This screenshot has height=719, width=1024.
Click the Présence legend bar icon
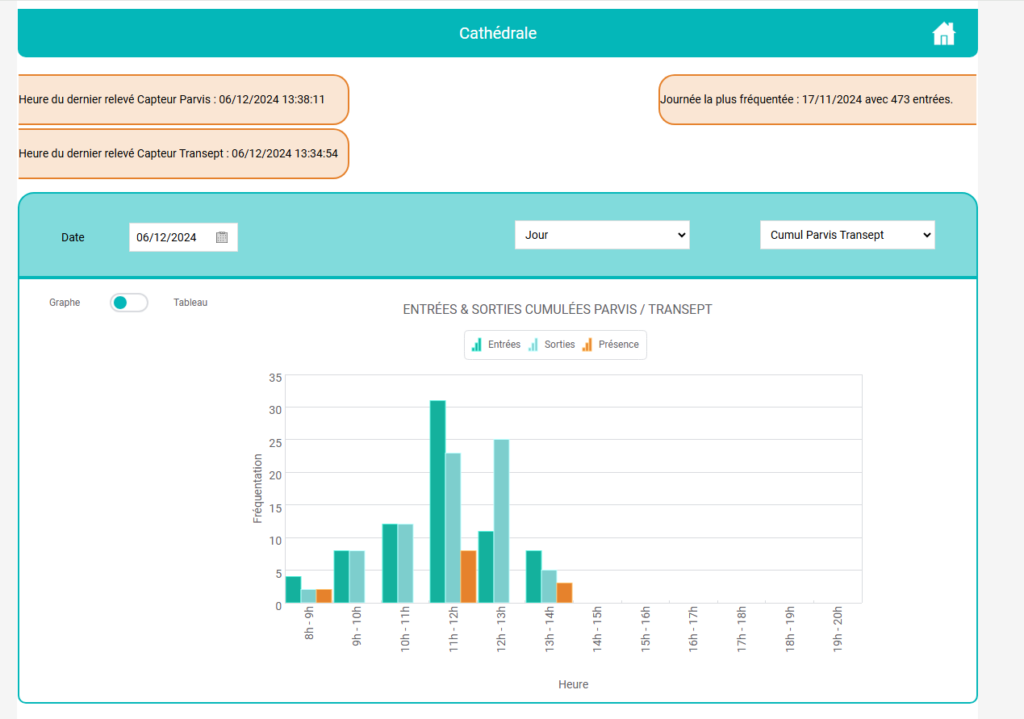pyautogui.click(x=587, y=344)
